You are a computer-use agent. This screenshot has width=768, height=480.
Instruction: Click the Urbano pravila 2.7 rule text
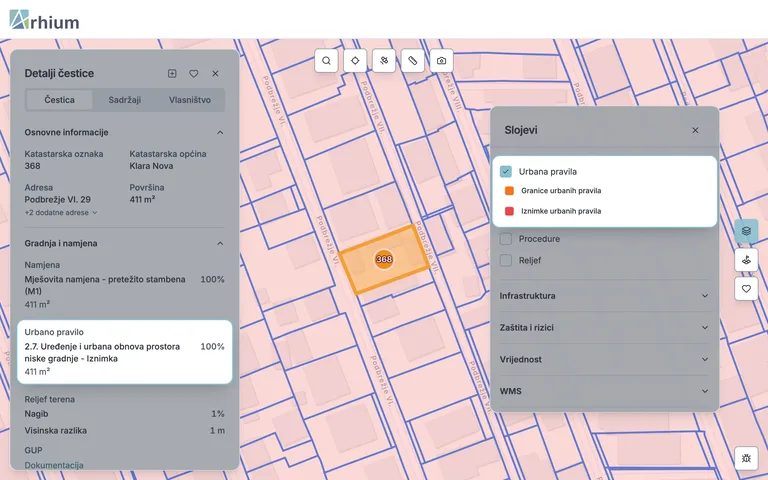102,353
